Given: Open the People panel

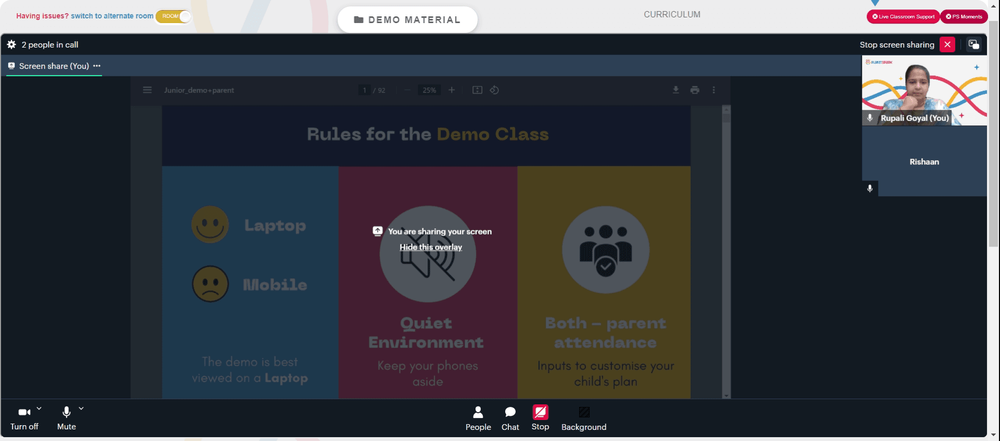Looking at the screenshot, I should tap(478, 419).
